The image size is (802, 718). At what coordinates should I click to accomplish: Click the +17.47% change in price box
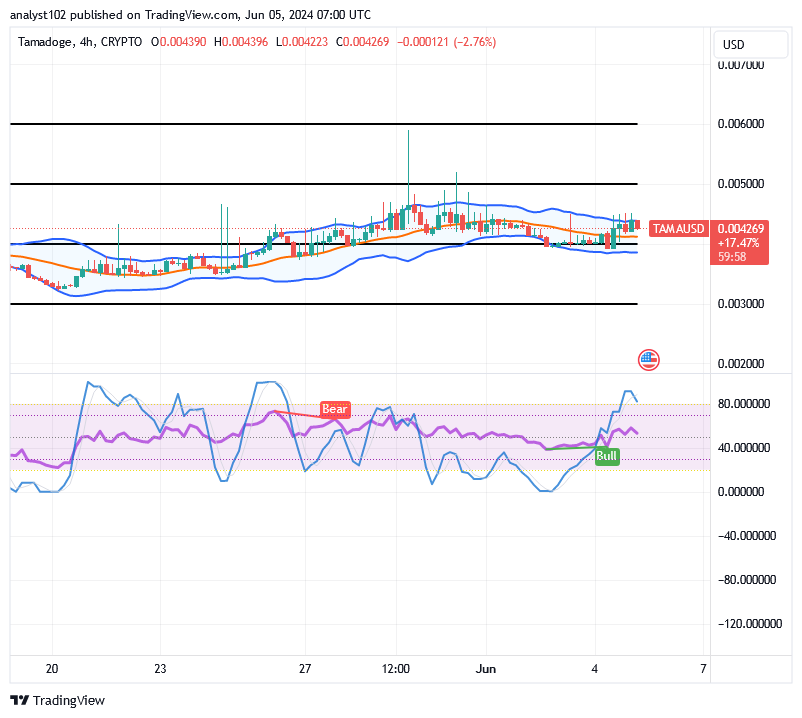click(x=739, y=243)
